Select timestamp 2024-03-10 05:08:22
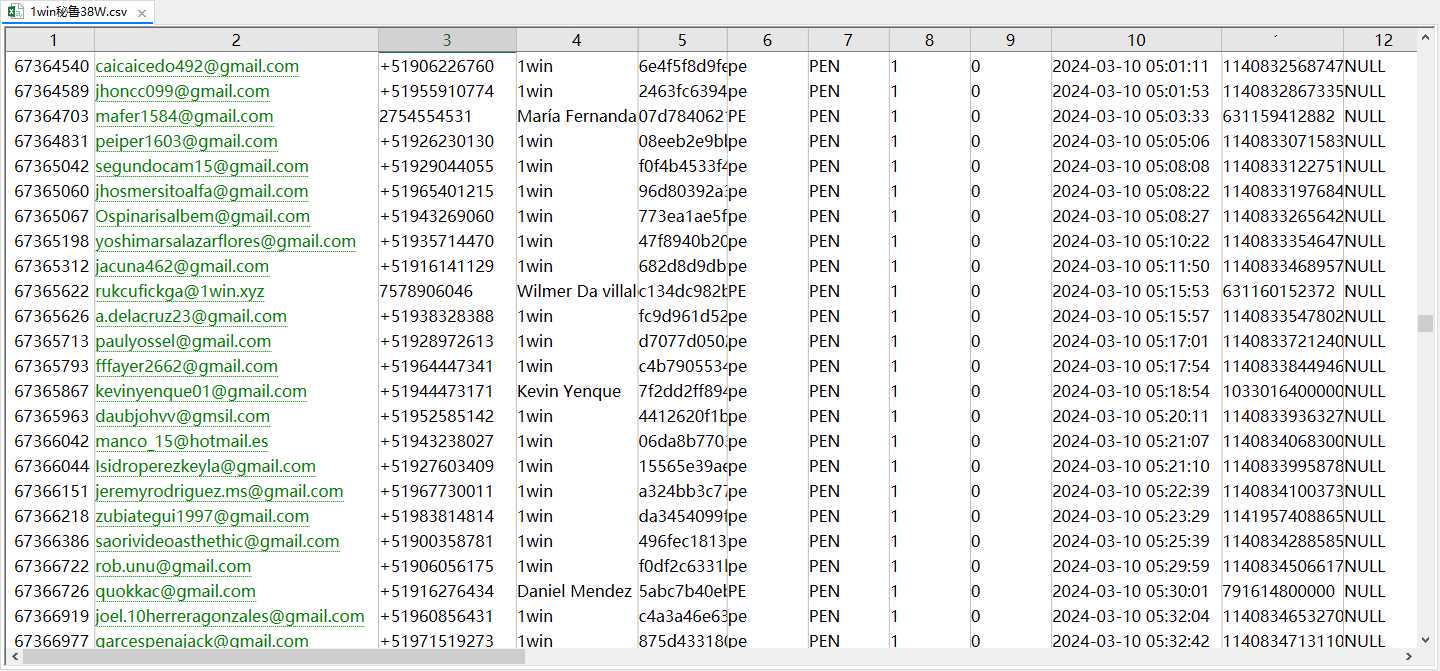 point(1136,191)
